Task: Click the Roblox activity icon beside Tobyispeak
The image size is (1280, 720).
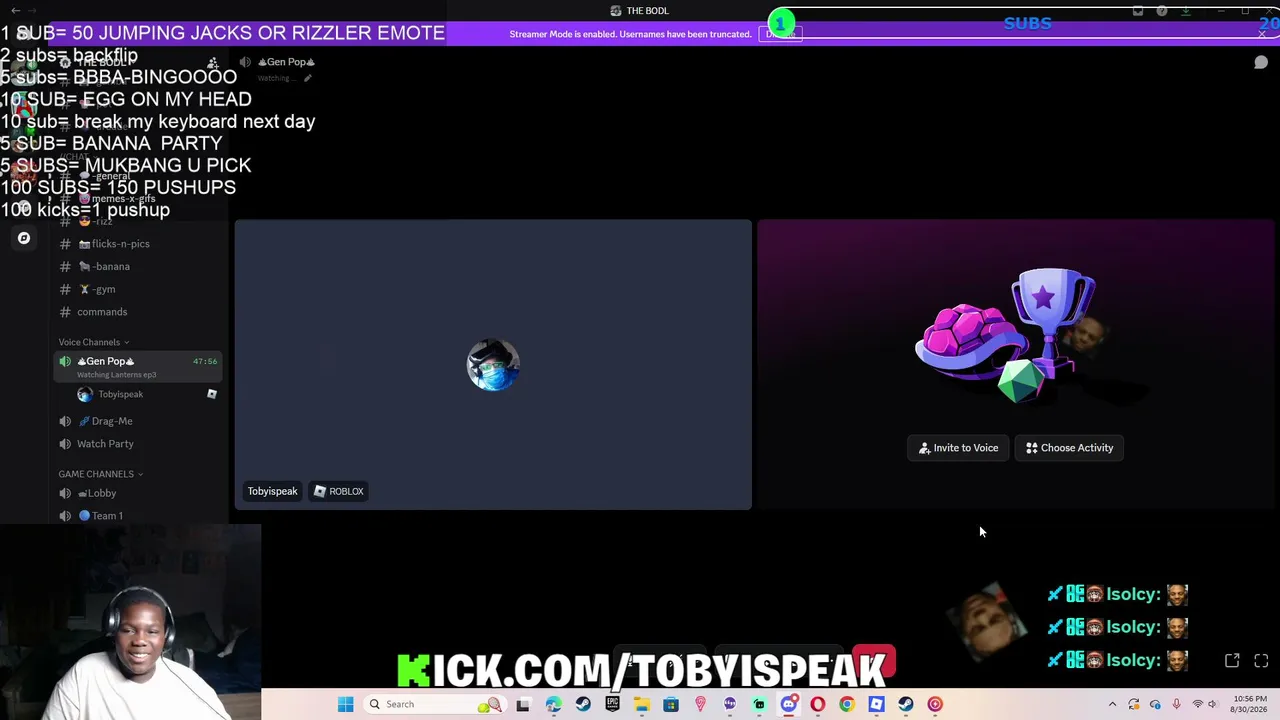Action: click(212, 394)
